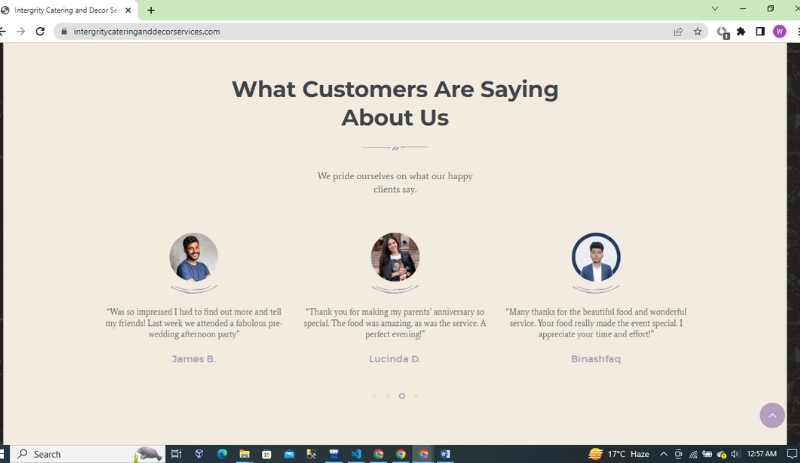Click James B.'s "Was so impressed" testimonial text
The image size is (800, 463).
(194, 323)
